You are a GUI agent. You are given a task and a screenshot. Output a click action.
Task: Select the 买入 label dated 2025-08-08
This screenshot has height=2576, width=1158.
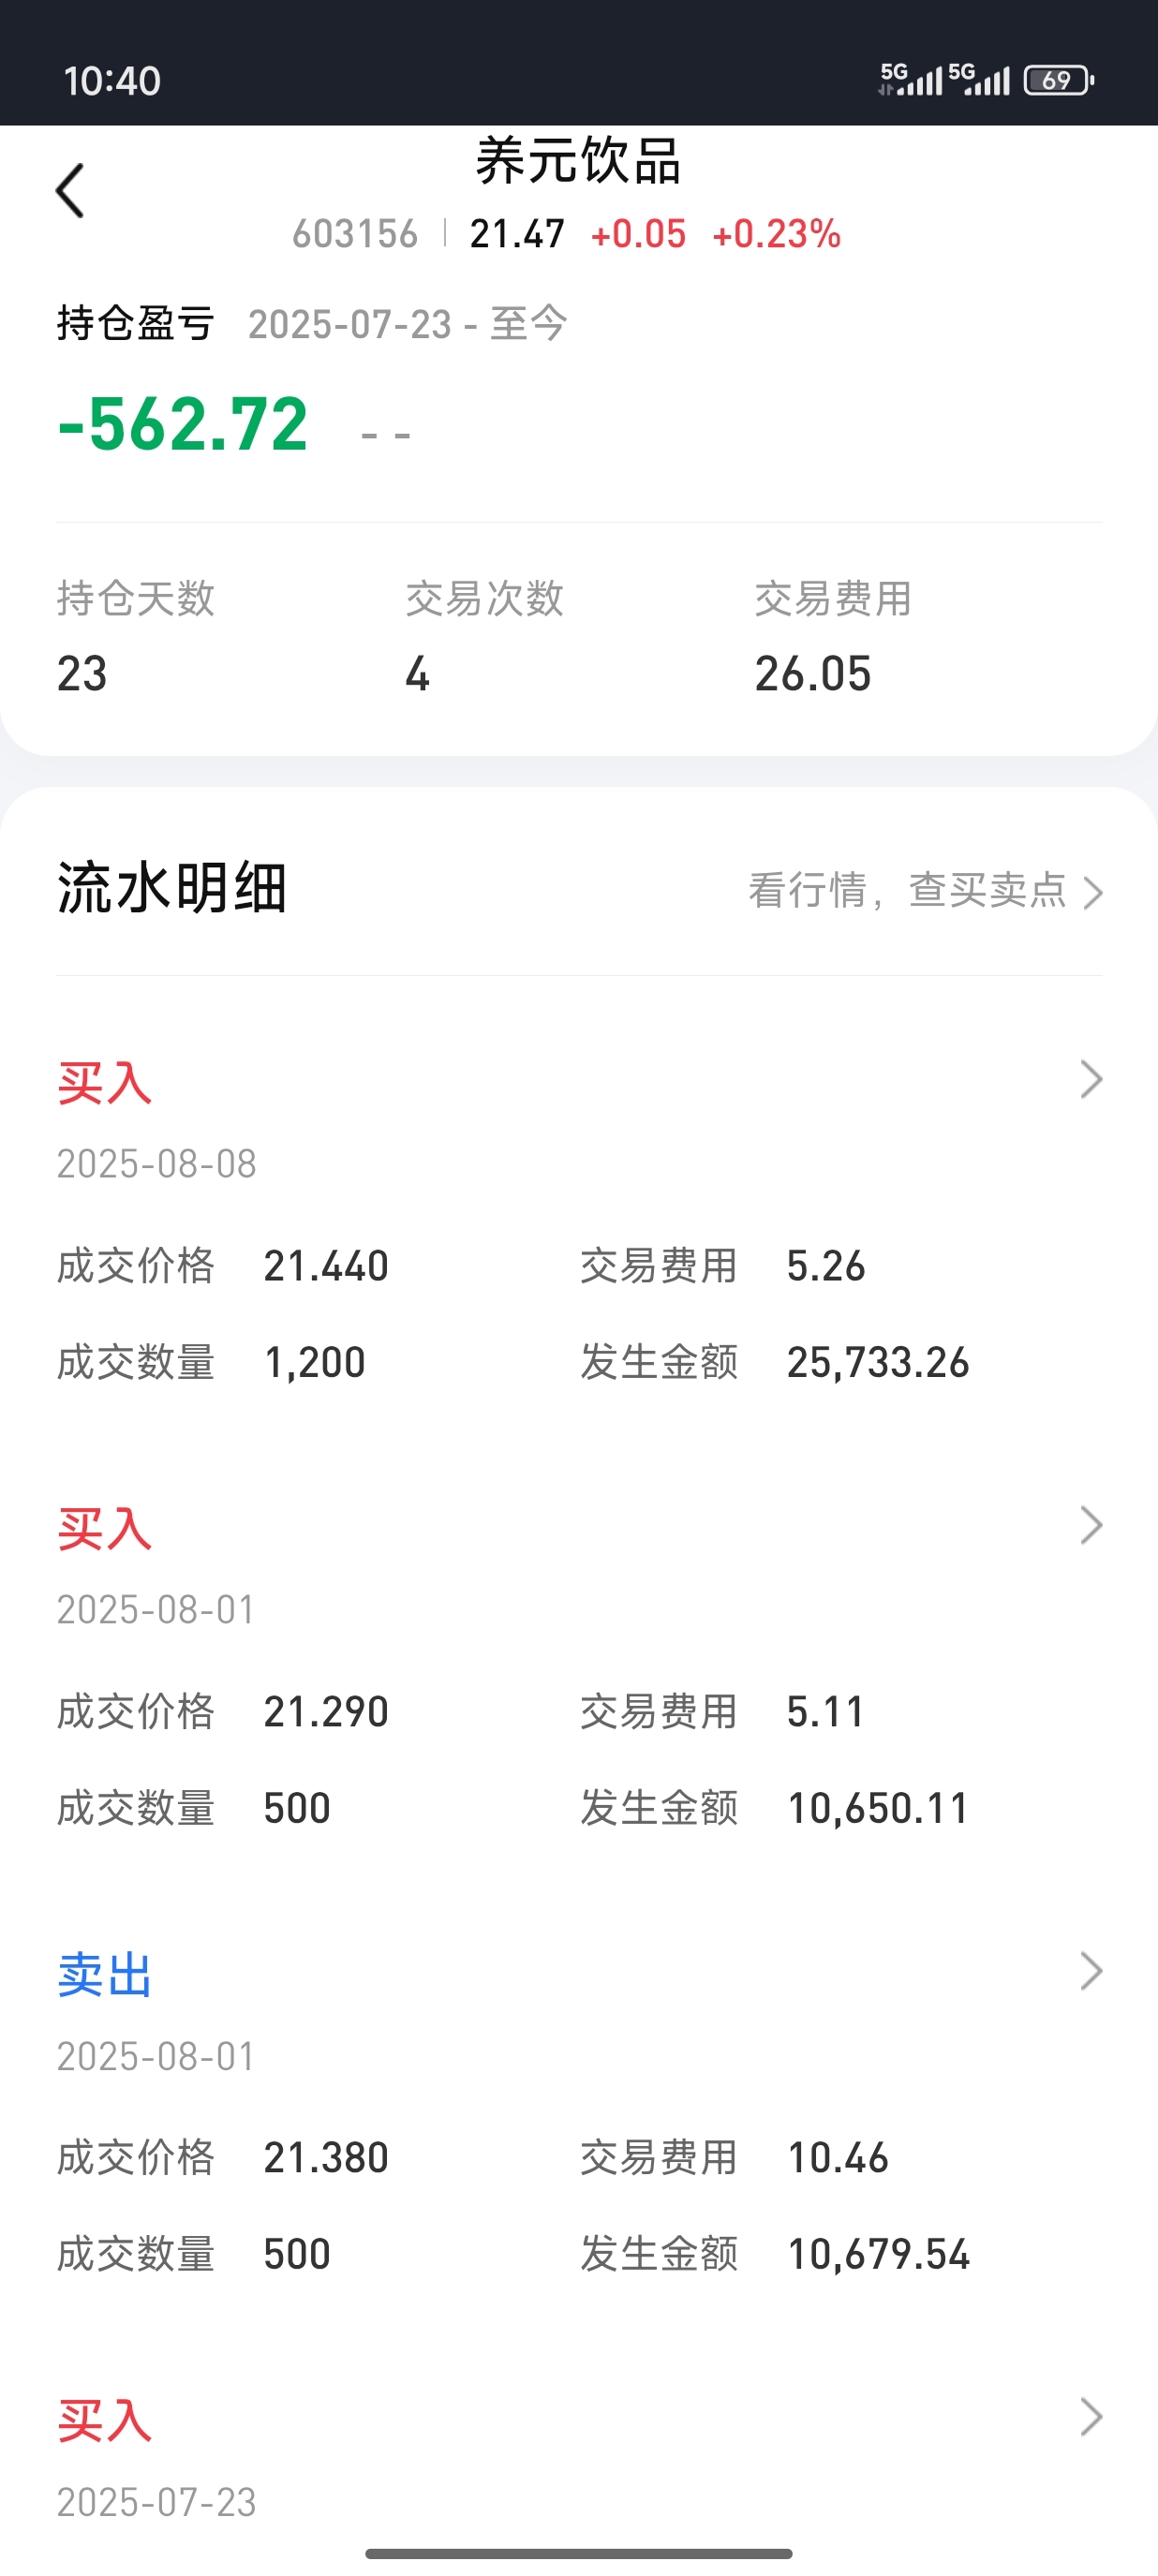click(x=104, y=1083)
